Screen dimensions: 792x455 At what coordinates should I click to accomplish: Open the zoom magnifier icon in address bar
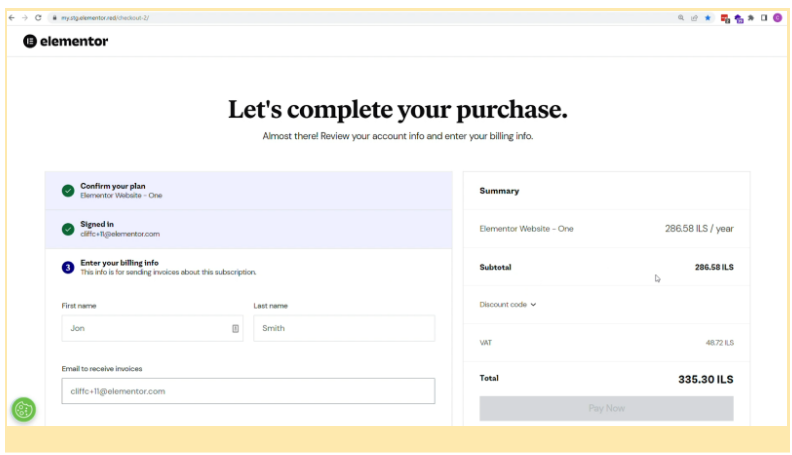click(681, 18)
